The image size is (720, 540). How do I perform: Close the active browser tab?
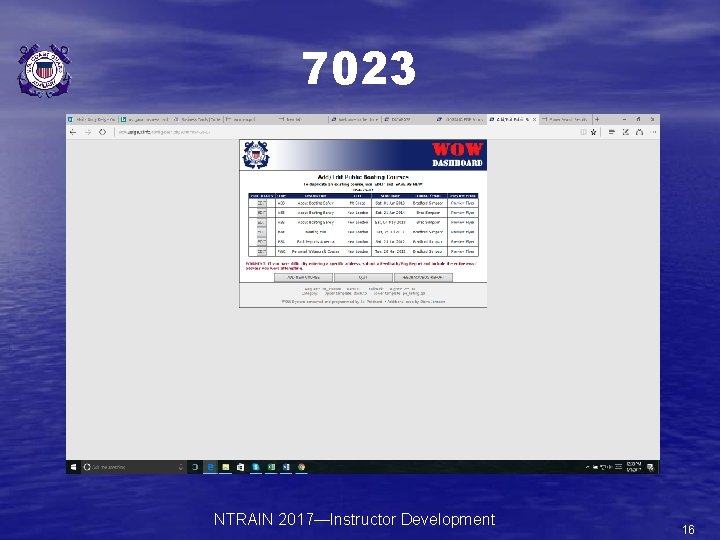coord(534,119)
